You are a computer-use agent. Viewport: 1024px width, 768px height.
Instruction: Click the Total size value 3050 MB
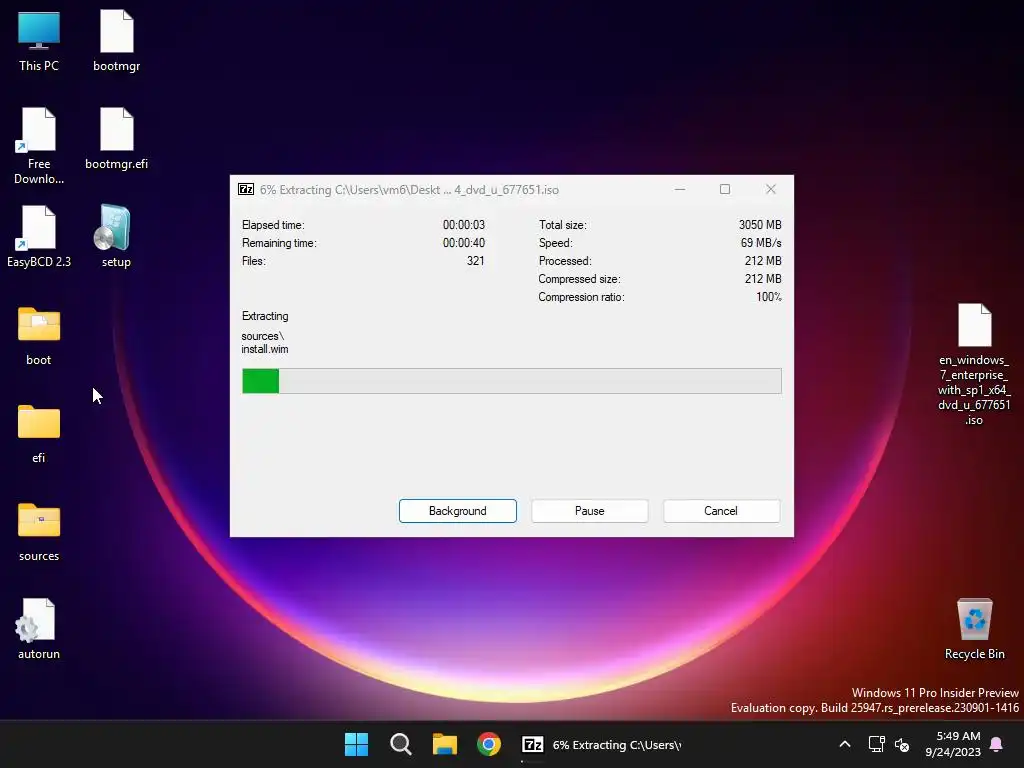point(760,225)
